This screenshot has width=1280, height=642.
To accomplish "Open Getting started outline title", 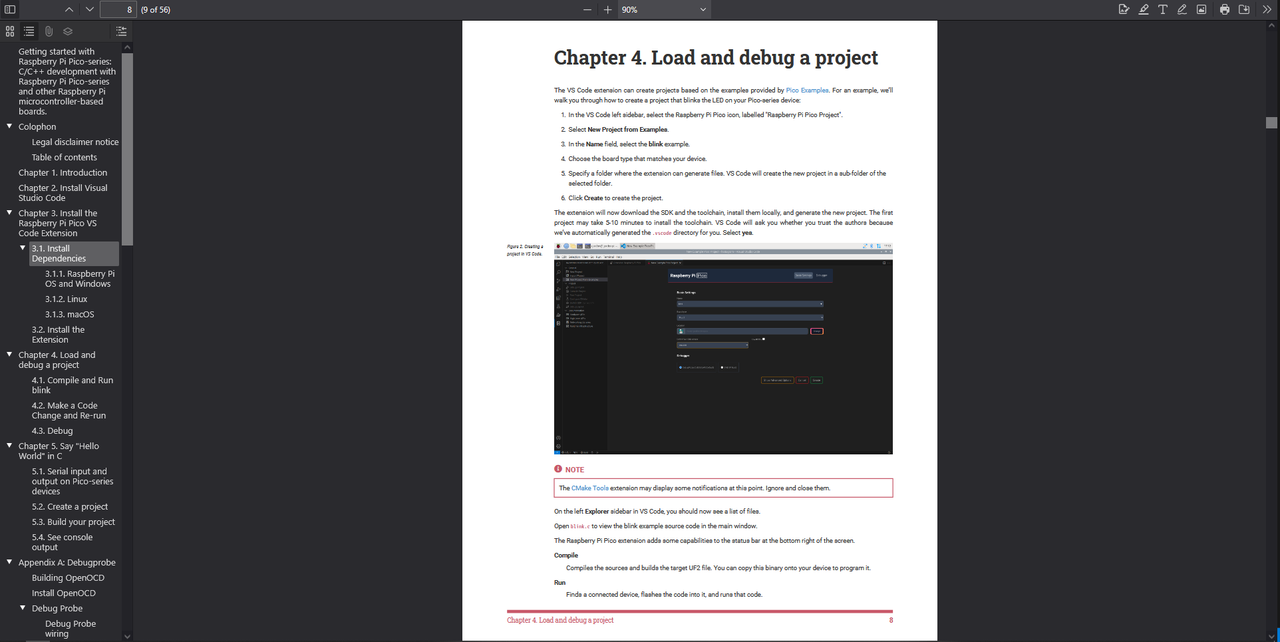I will (x=67, y=82).
